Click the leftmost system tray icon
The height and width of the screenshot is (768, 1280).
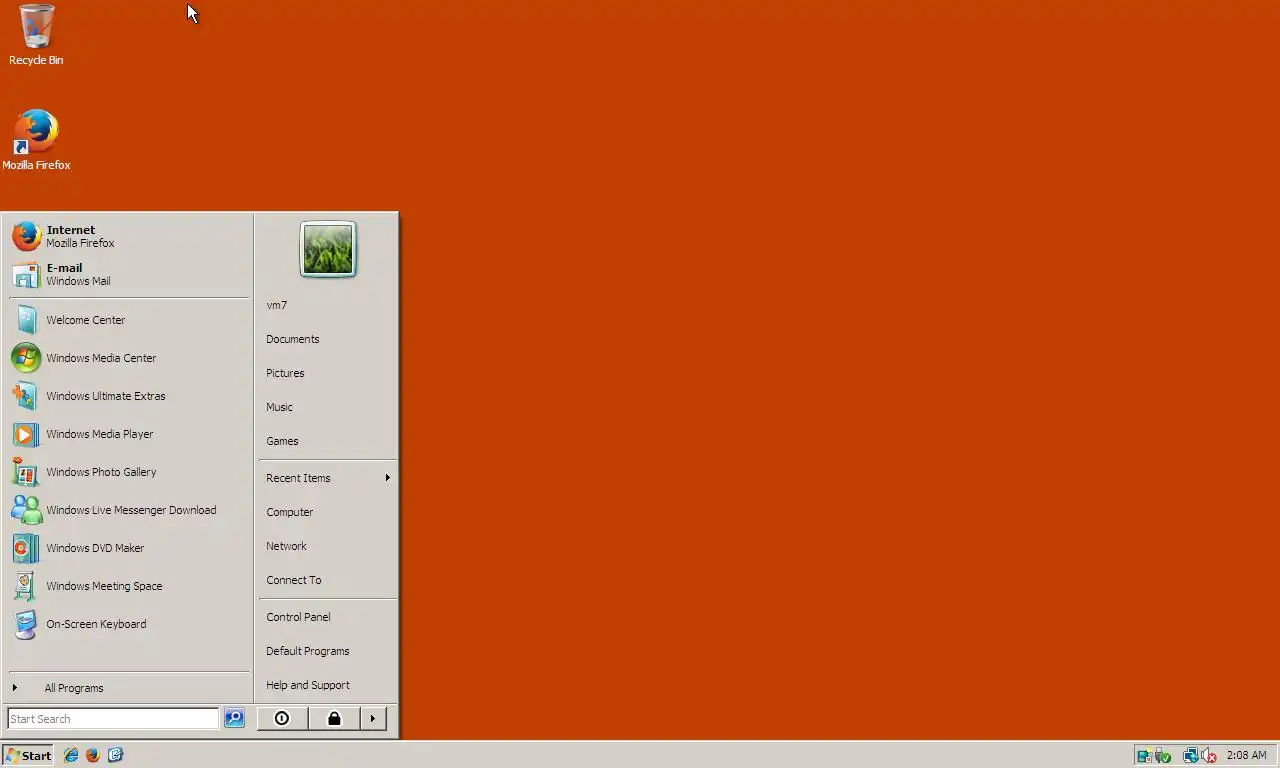point(1145,756)
